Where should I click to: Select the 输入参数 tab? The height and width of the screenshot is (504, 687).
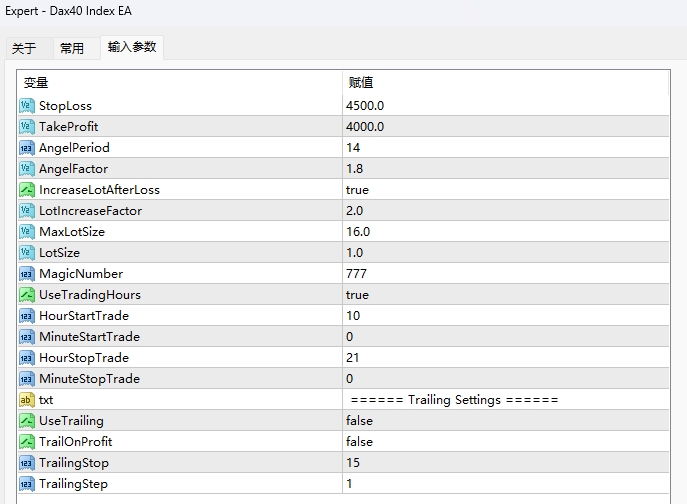point(132,47)
